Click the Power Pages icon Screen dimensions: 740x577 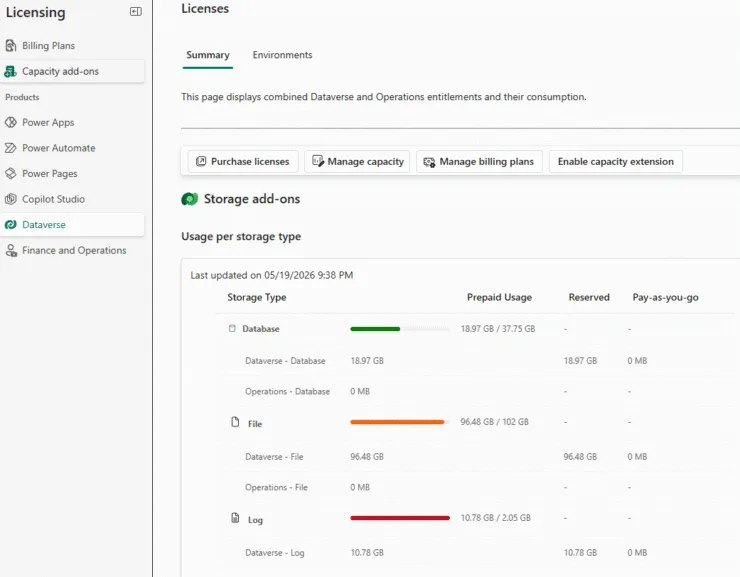pyautogui.click(x=10, y=173)
